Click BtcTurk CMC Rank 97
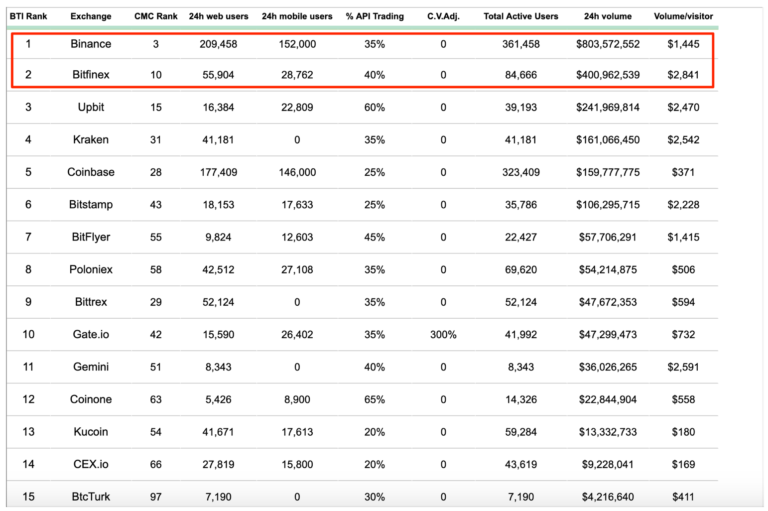Image resolution: width=768 pixels, height=511 pixels. (156, 497)
